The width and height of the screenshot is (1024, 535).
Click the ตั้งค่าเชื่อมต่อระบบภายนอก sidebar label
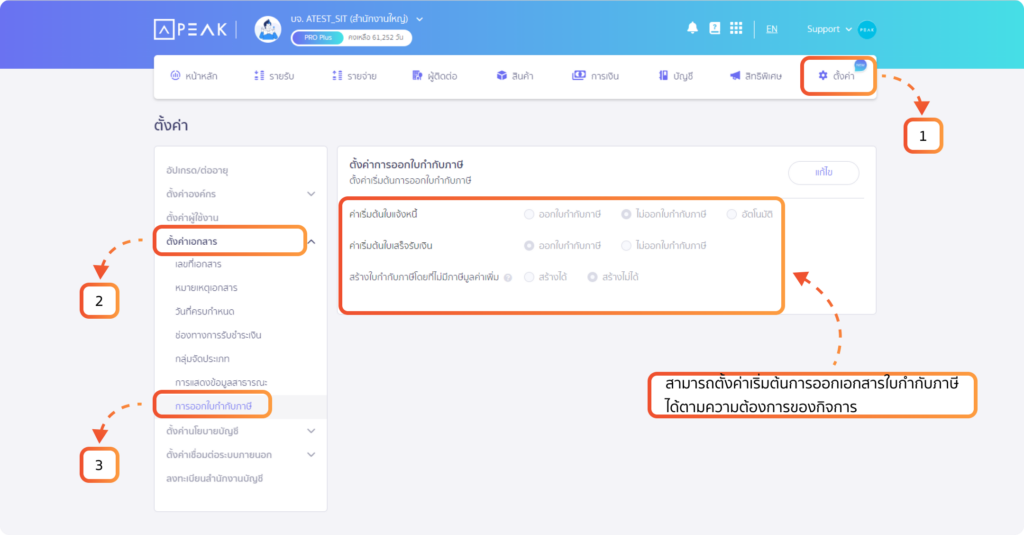(219, 455)
